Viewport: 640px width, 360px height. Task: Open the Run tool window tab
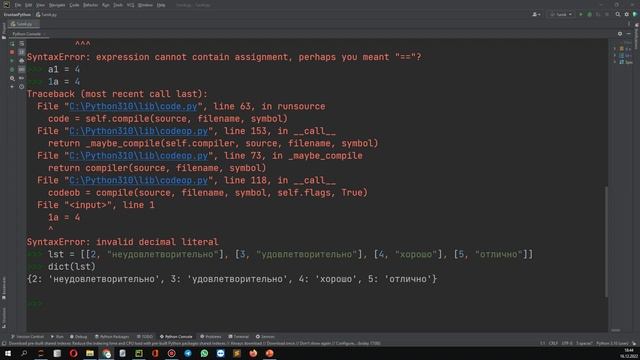coord(57,337)
